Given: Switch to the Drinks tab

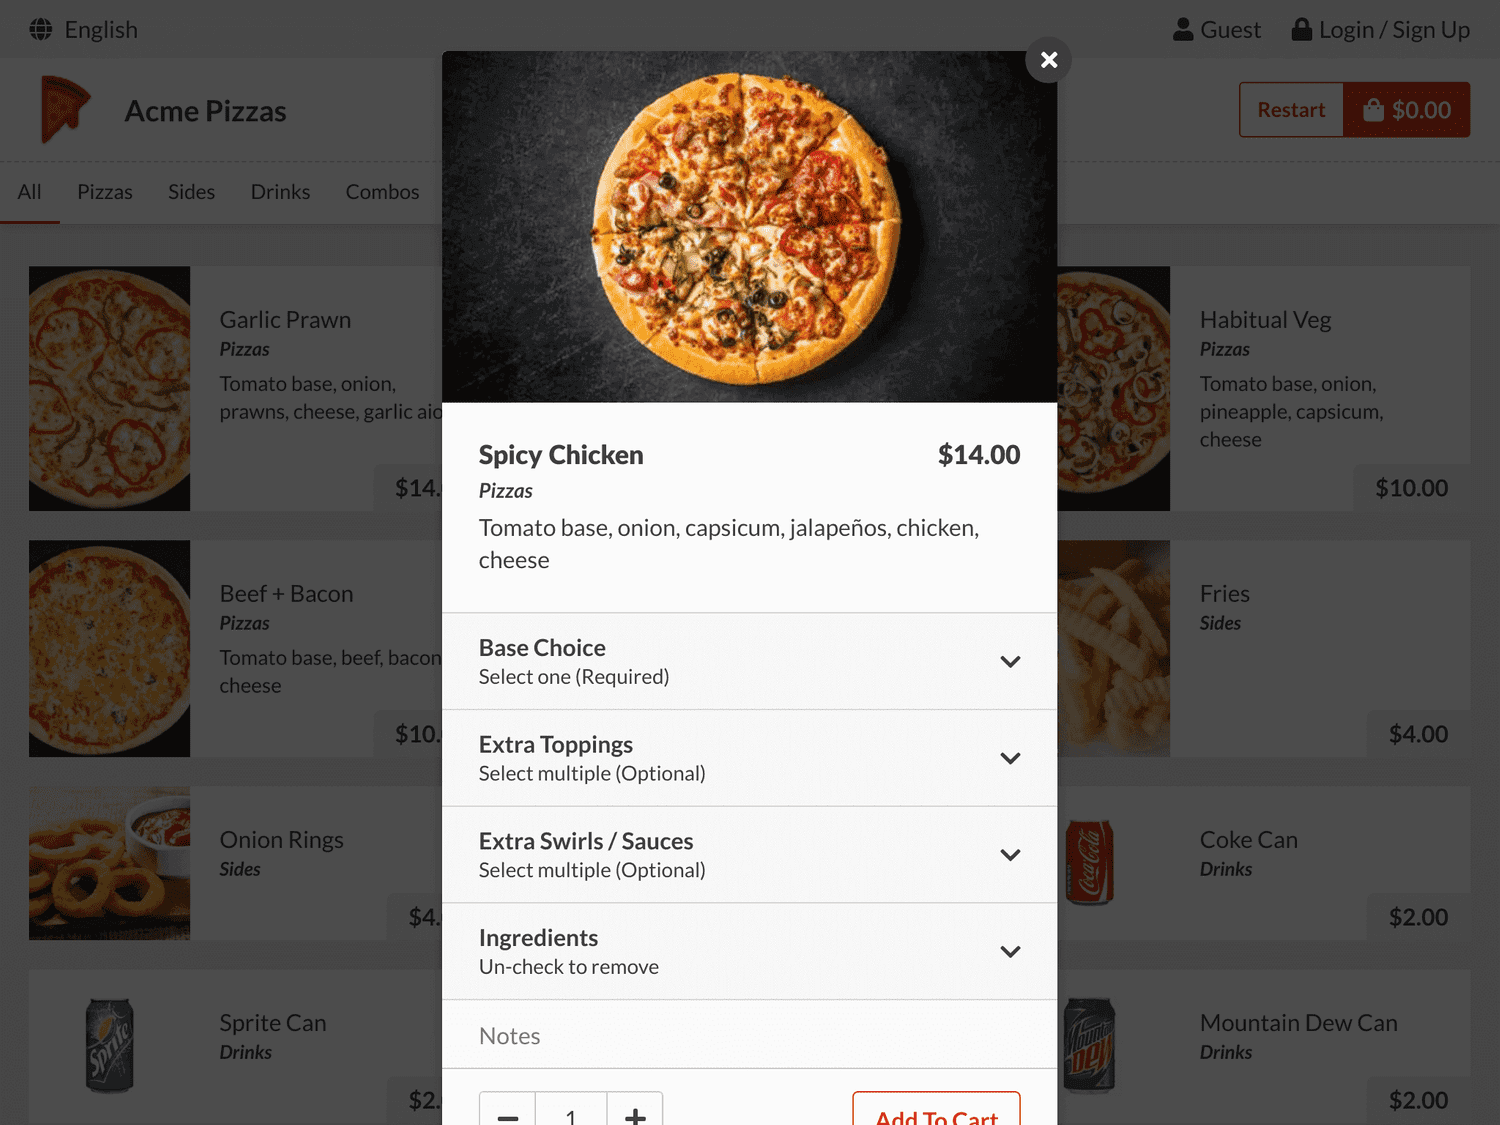Looking at the screenshot, I should pos(280,192).
